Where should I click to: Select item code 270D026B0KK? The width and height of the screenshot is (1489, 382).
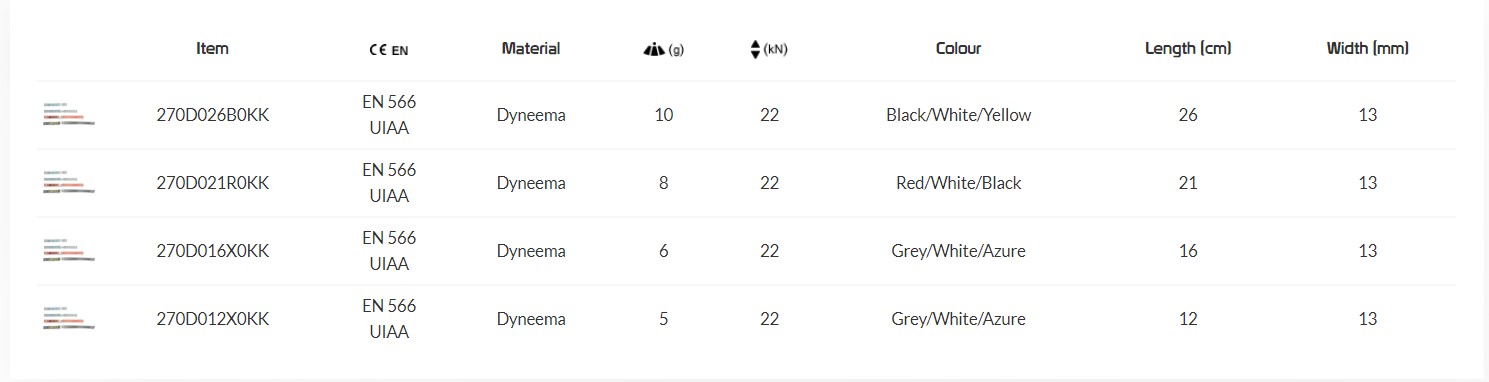click(x=213, y=115)
